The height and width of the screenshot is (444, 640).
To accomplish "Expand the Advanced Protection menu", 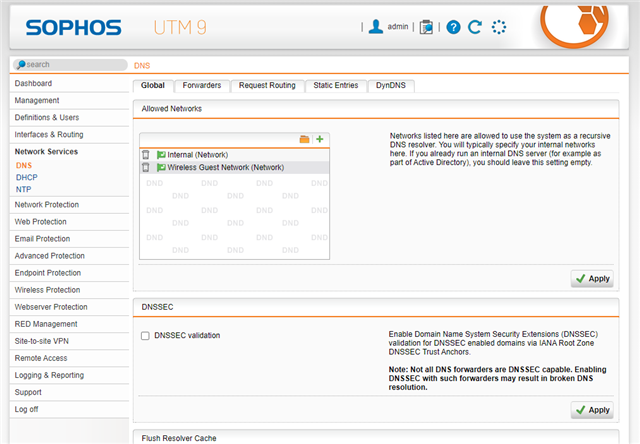I will click(x=69, y=256).
